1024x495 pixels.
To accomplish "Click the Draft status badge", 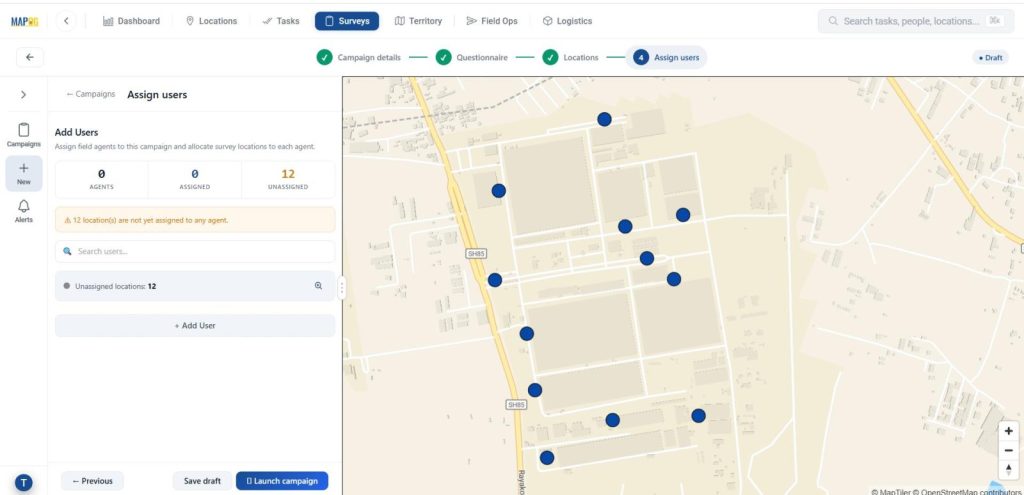I will [x=990, y=57].
